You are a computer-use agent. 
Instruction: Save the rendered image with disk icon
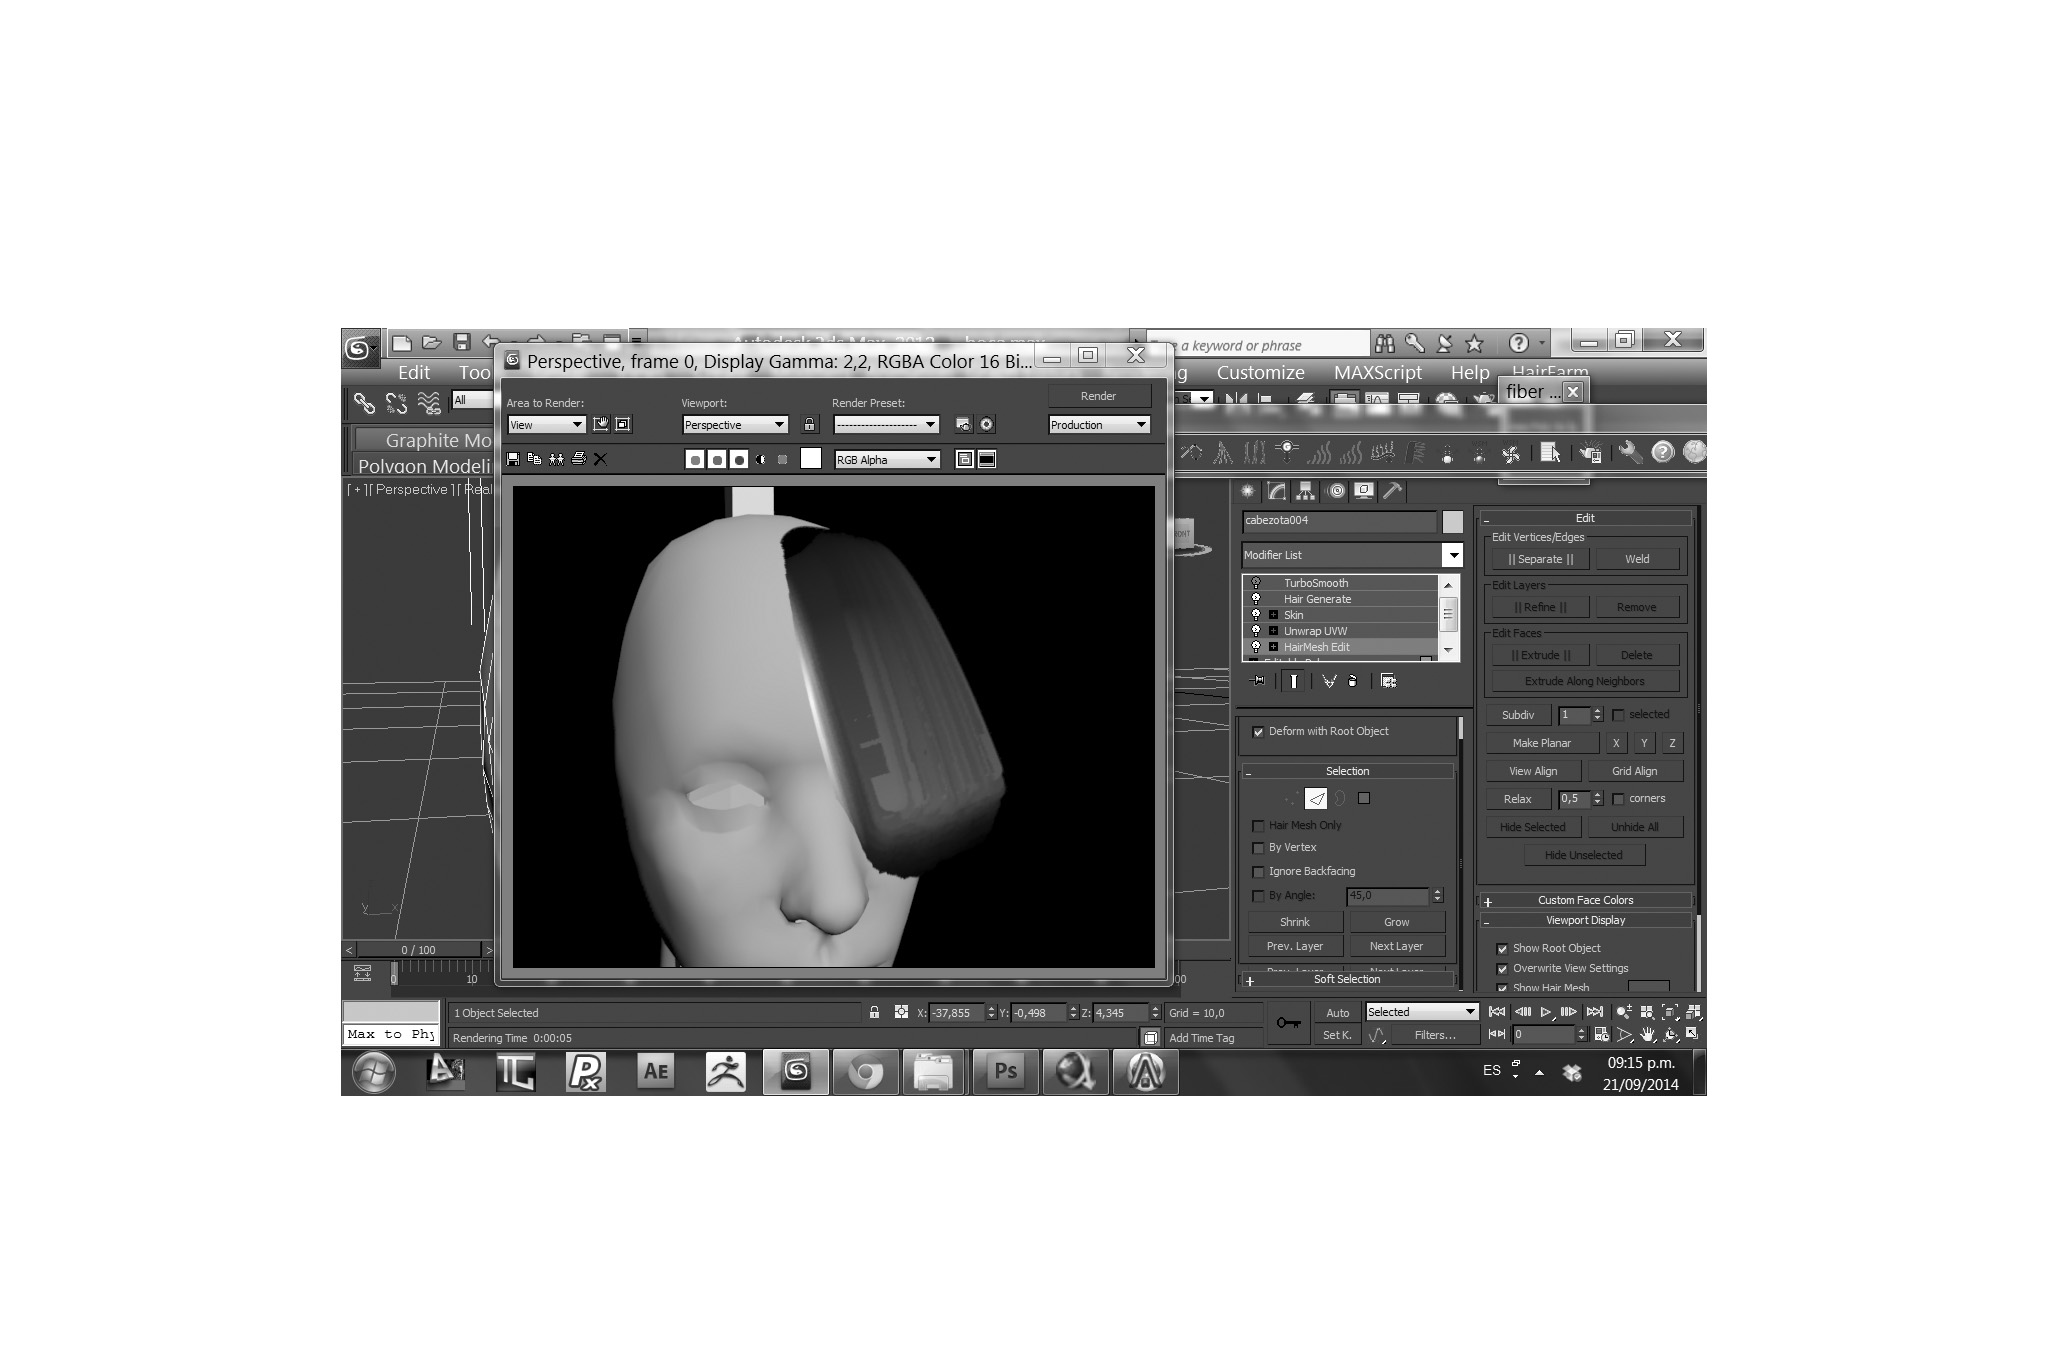pyautogui.click(x=513, y=459)
